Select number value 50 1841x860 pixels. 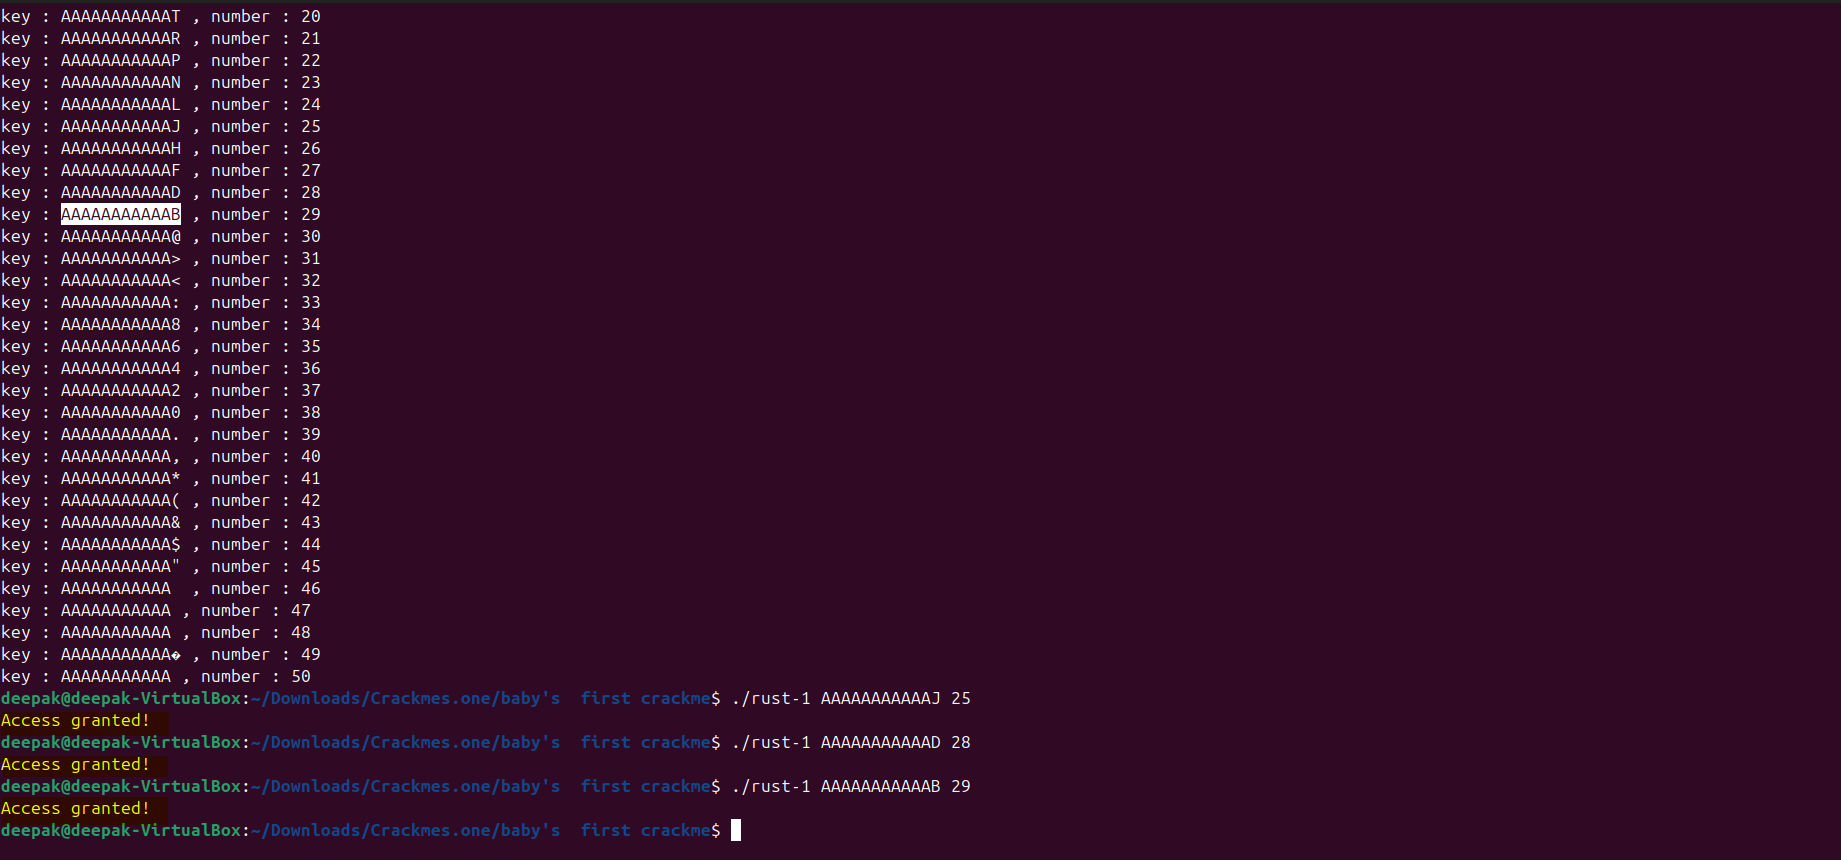click(x=301, y=676)
